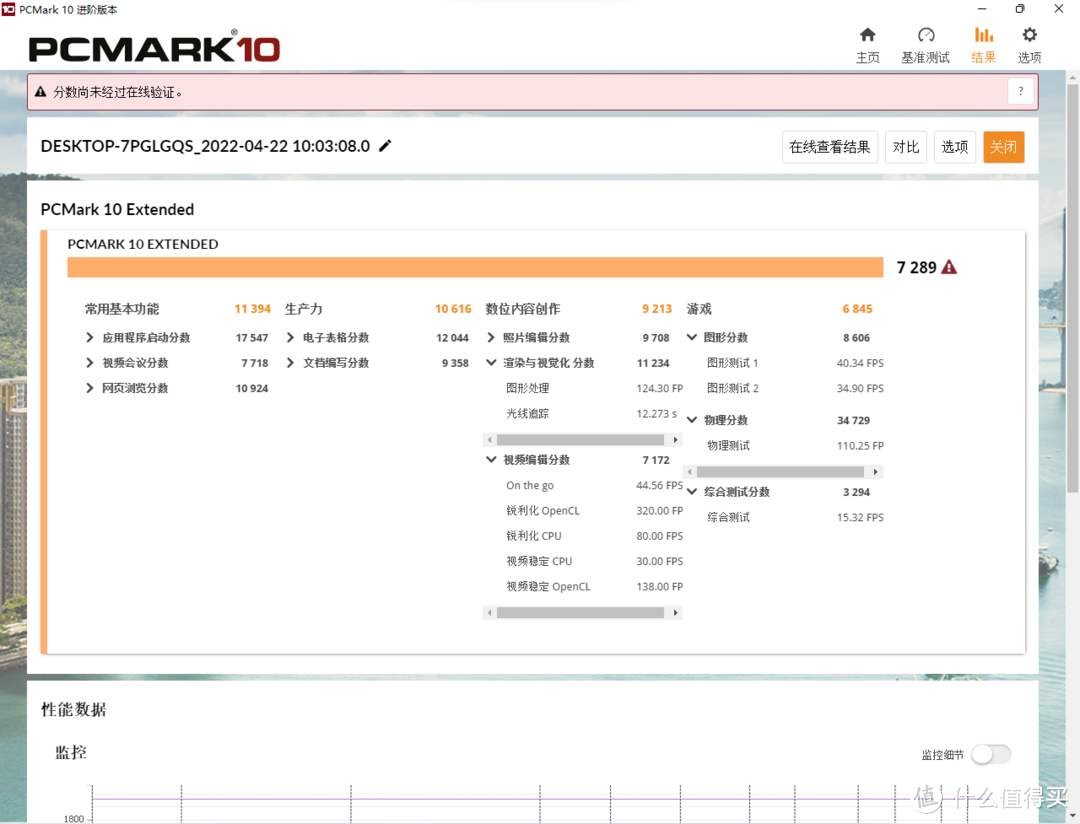Click left arrow of gaming section scrollbar
Viewport: 1080px width, 824px height.
[x=689, y=472]
